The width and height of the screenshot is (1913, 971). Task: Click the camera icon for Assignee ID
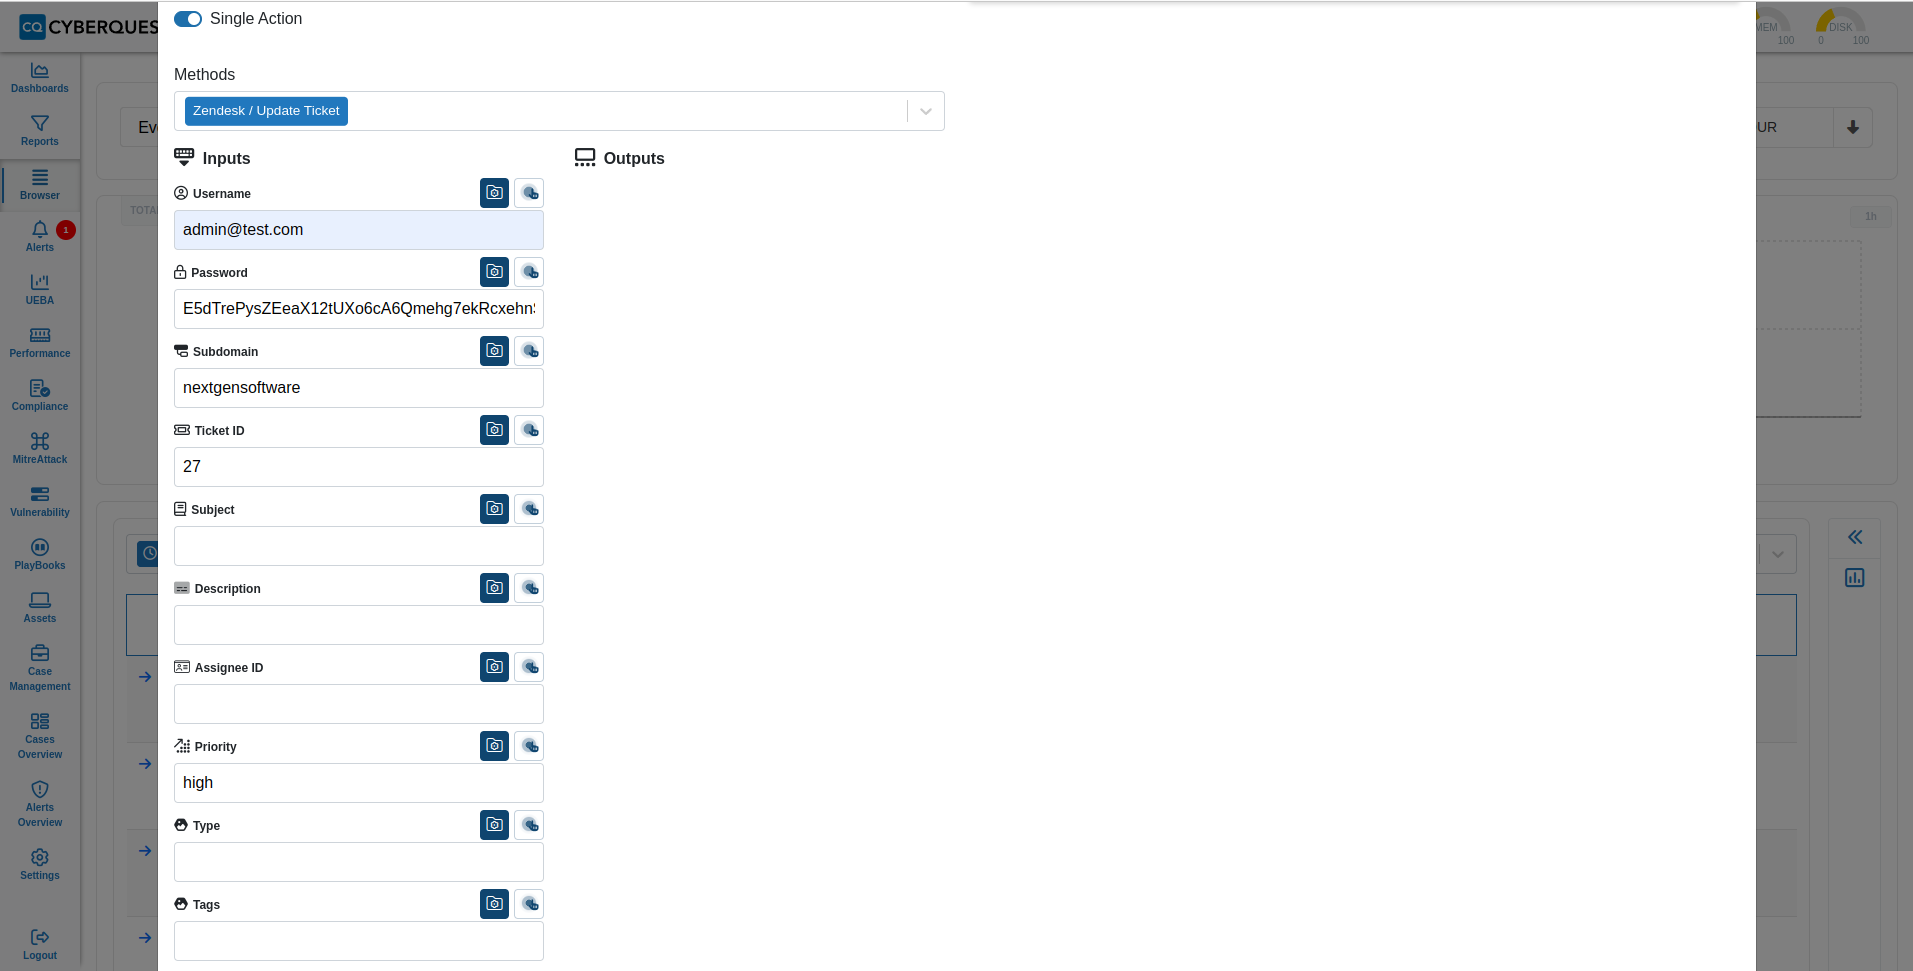494,667
